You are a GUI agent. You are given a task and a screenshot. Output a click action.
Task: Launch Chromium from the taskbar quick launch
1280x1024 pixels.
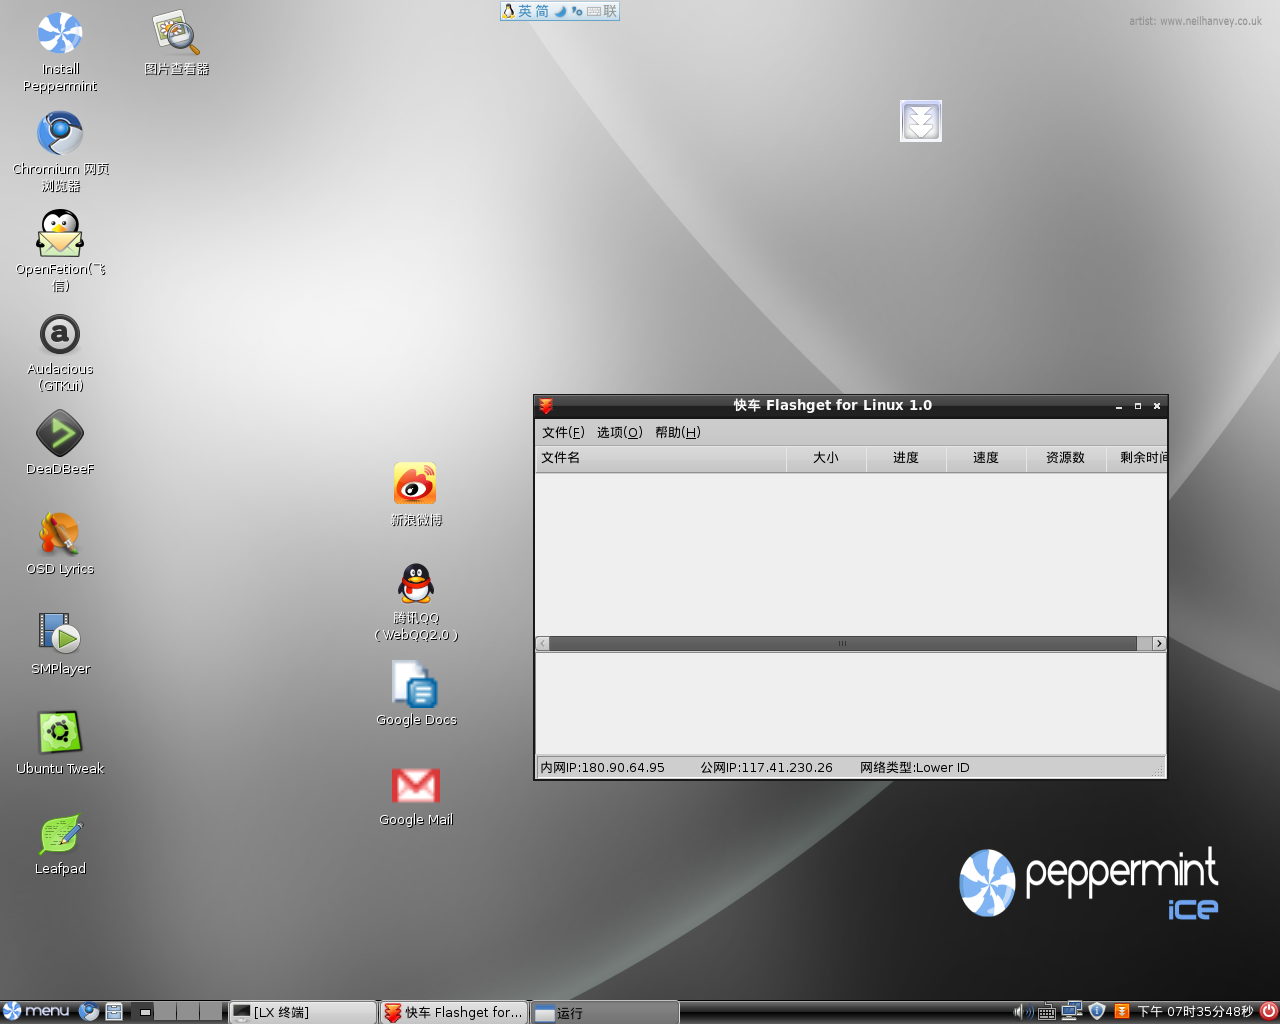click(x=89, y=1012)
